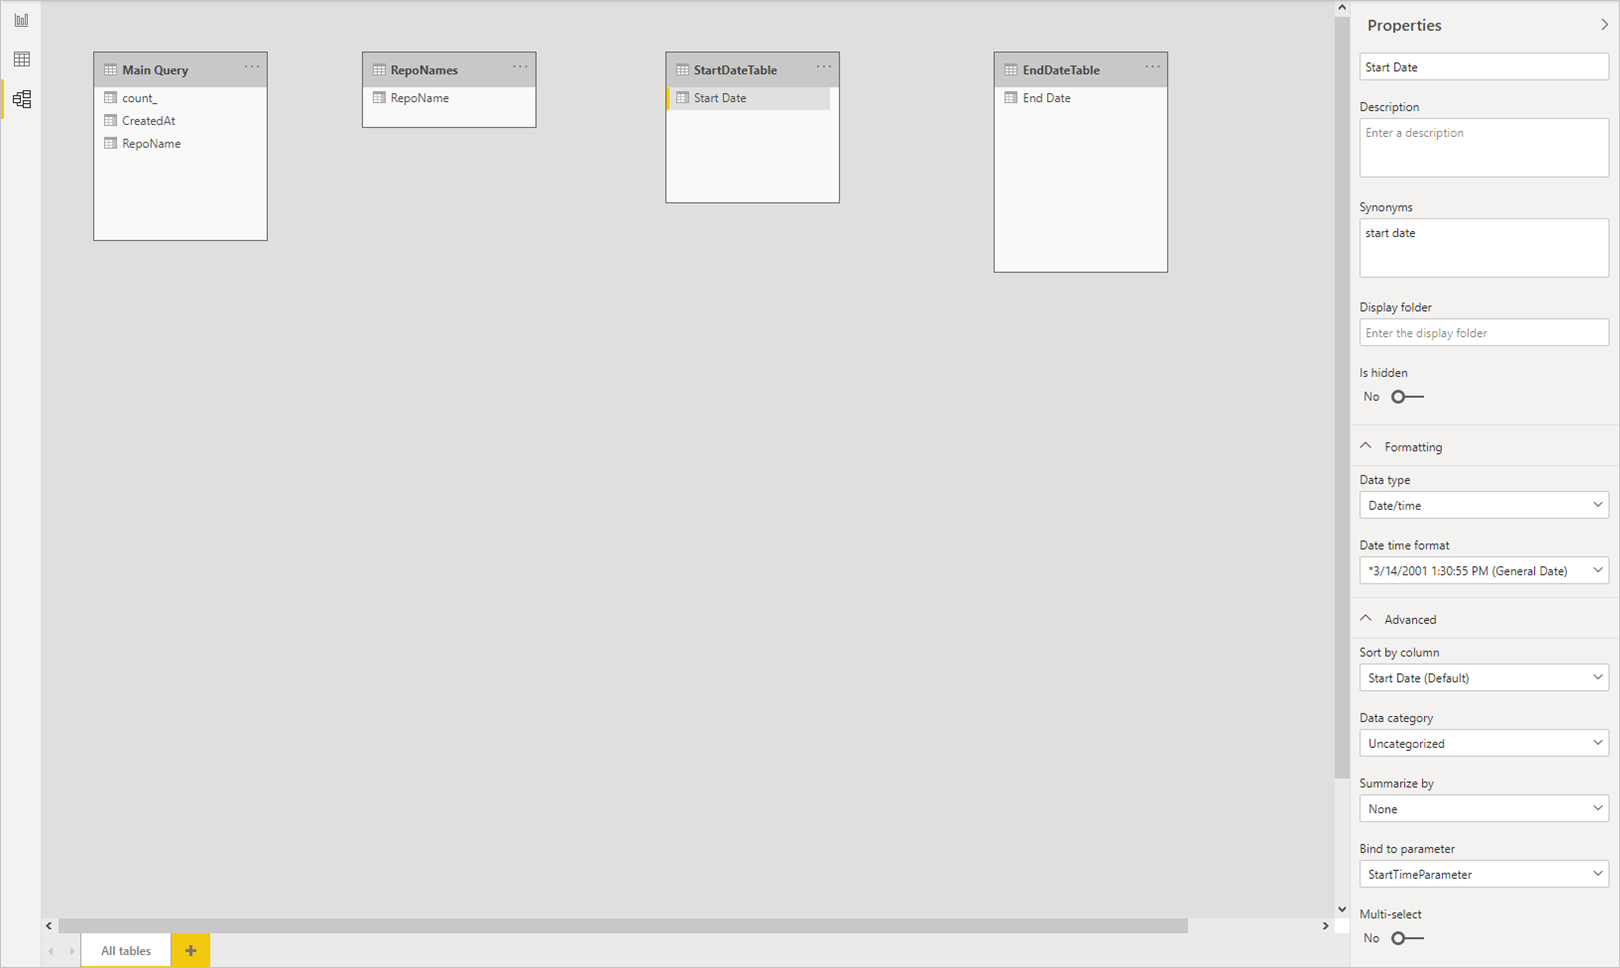The height and width of the screenshot is (968, 1620).
Task: Select the Main Query table title
Action: click(155, 70)
